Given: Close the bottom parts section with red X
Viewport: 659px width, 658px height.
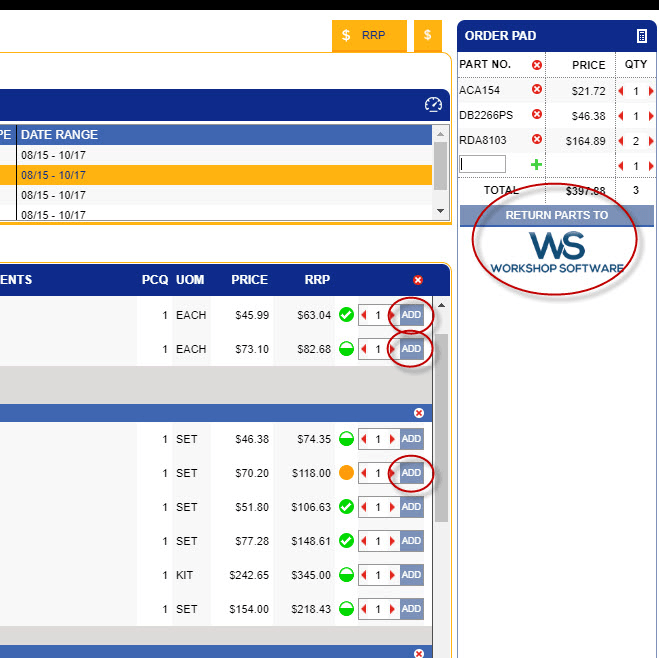Looking at the screenshot, I should tap(419, 653).
